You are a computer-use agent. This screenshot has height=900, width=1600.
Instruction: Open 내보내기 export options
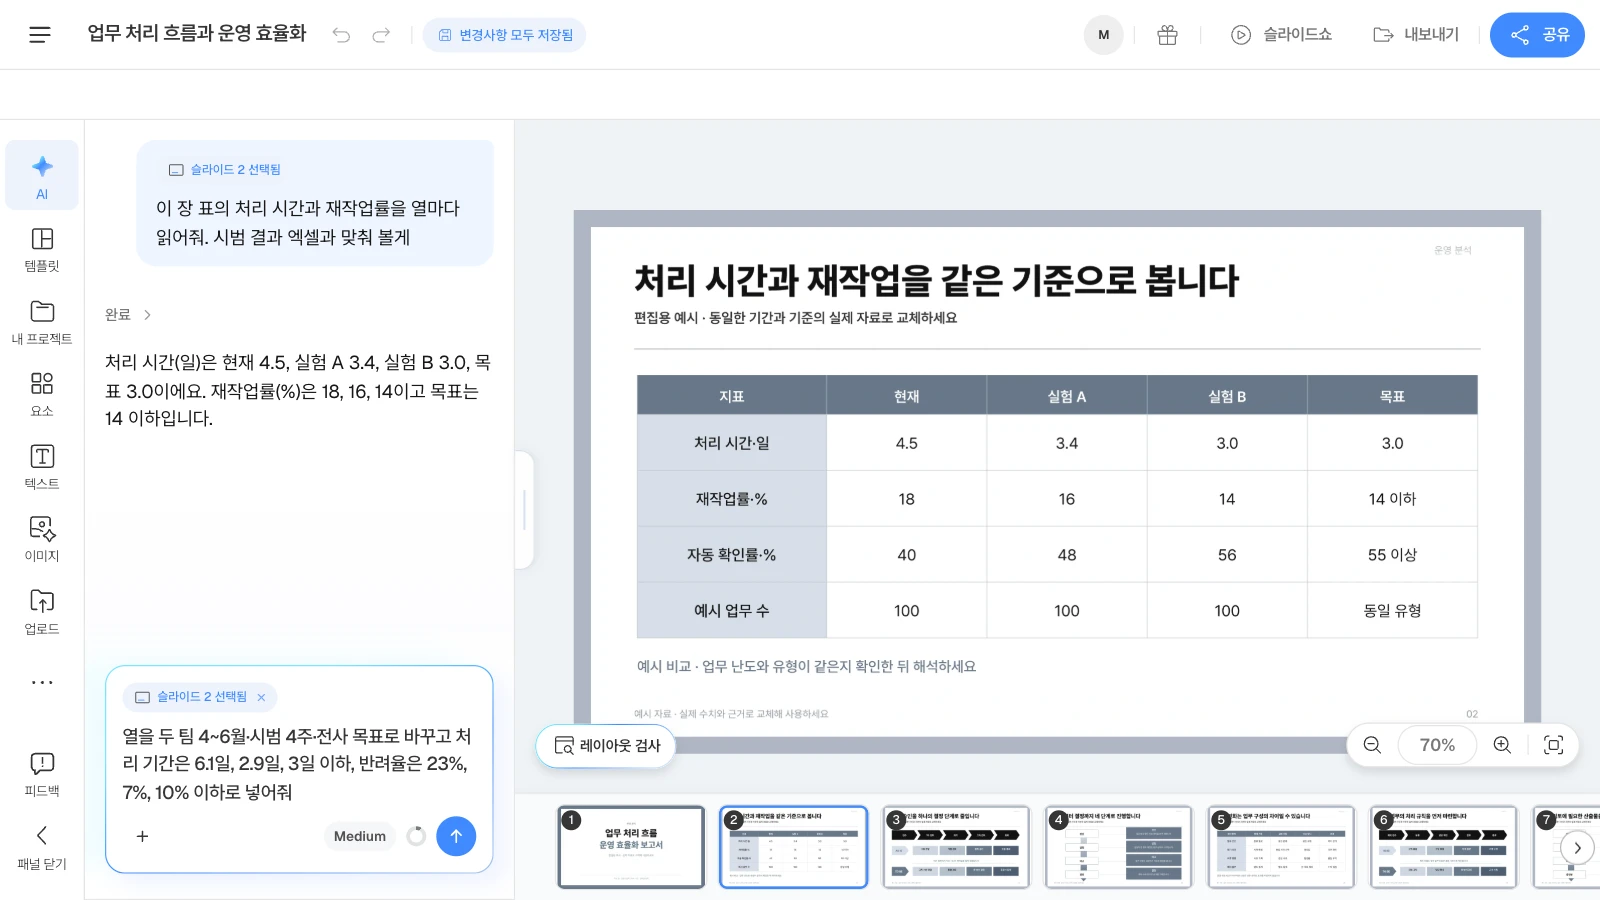1415,35
